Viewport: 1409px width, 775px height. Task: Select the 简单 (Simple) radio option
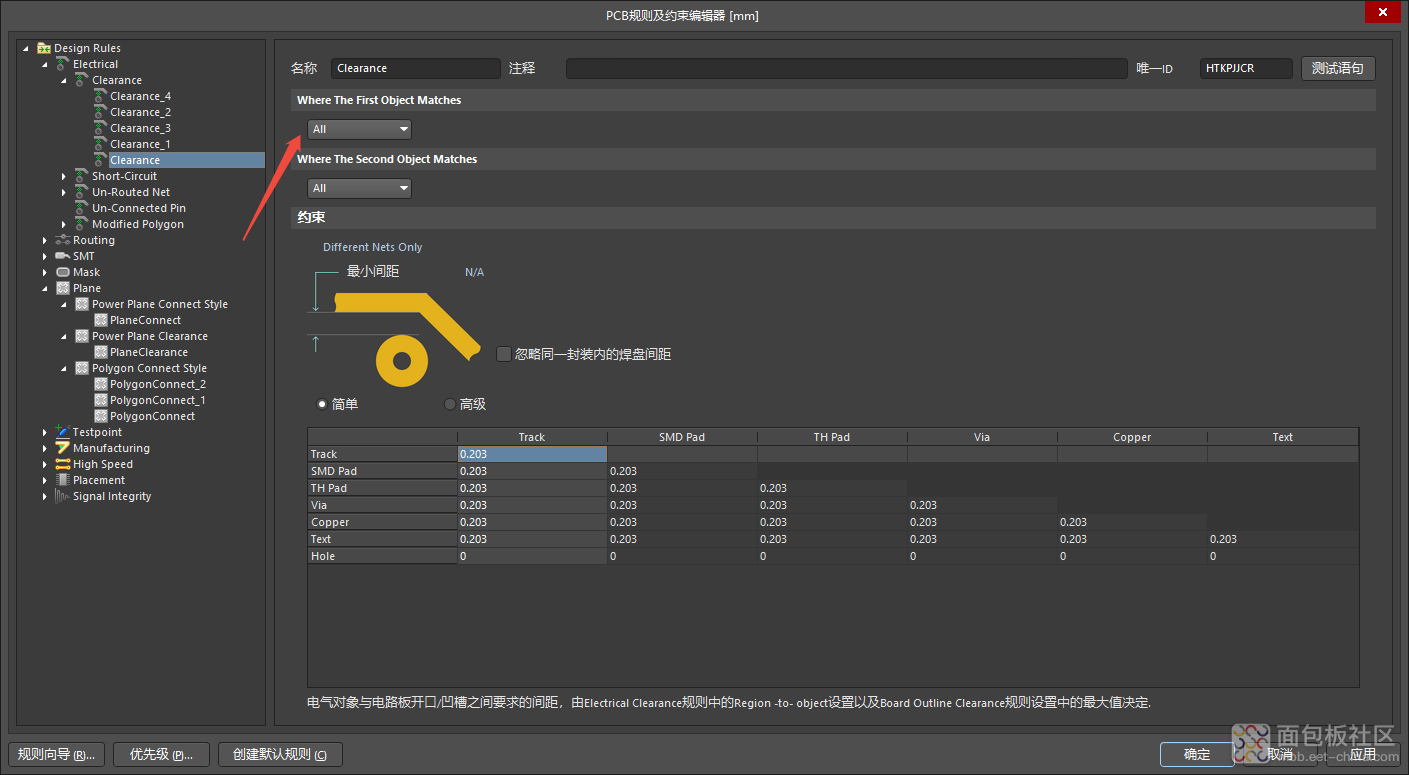321,404
